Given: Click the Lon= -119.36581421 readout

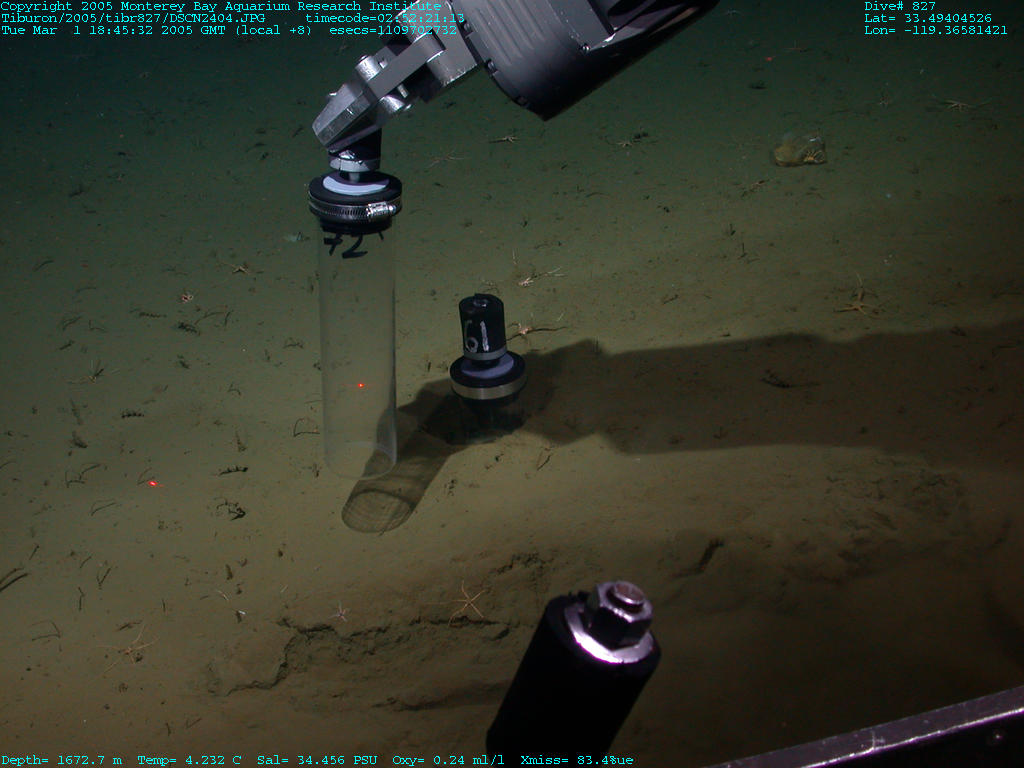Looking at the screenshot, I should (x=936, y=30).
